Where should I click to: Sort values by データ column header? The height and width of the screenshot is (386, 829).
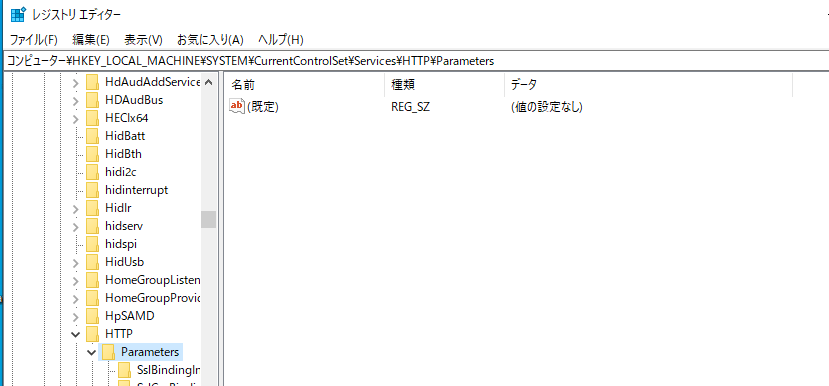649,85
